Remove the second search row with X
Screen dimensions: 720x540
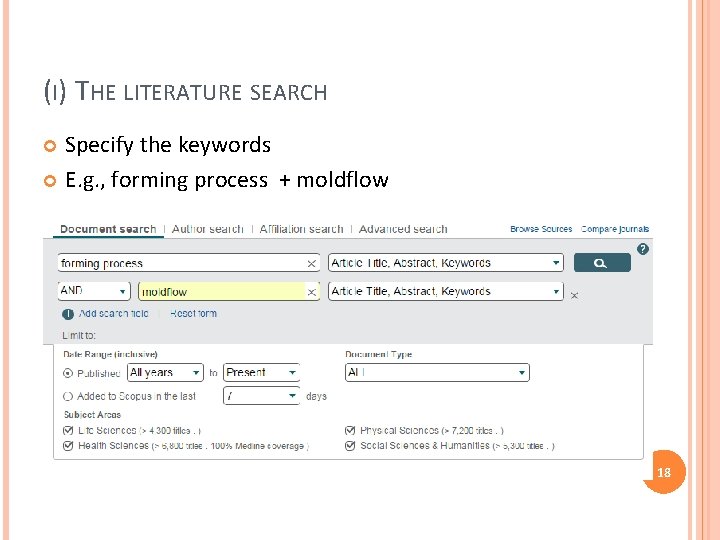(x=574, y=296)
